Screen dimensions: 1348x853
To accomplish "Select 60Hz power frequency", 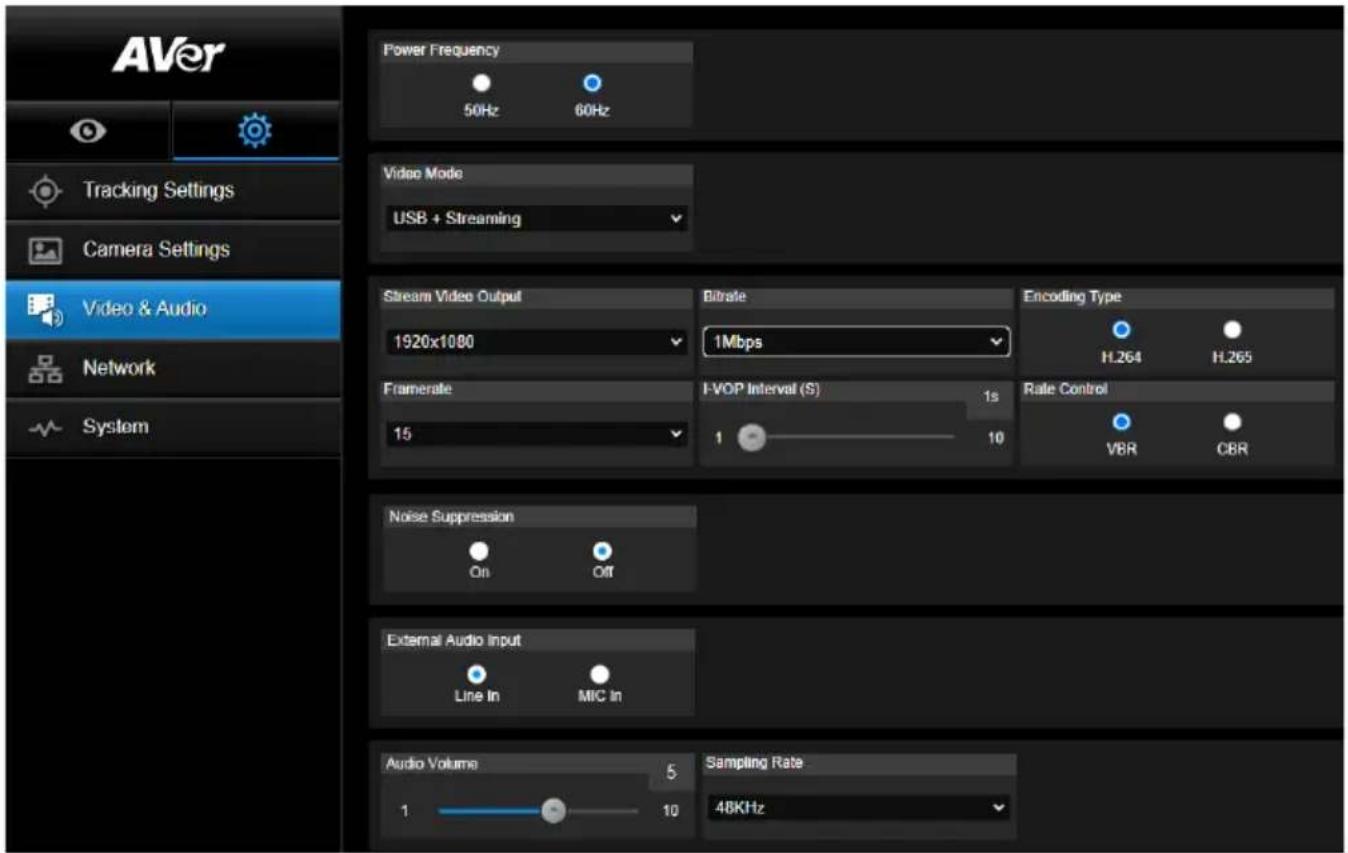I will 591,85.
